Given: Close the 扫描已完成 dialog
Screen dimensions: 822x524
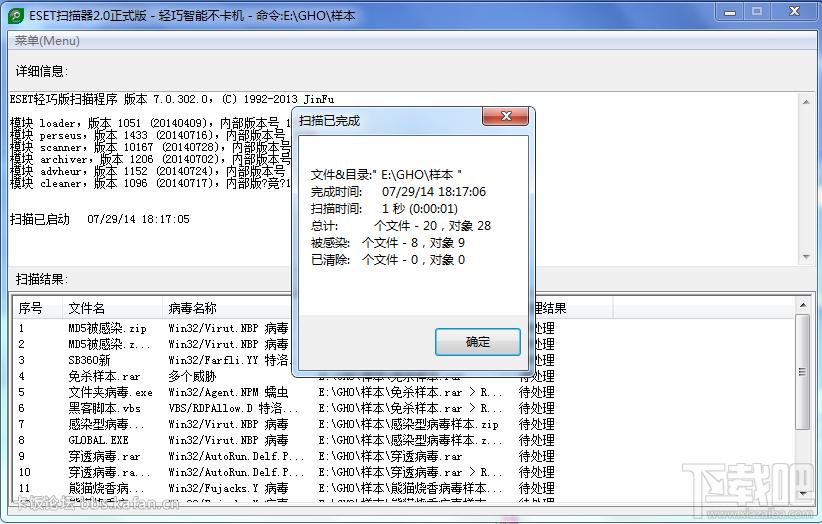Looking at the screenshot, I should [505, 116].
